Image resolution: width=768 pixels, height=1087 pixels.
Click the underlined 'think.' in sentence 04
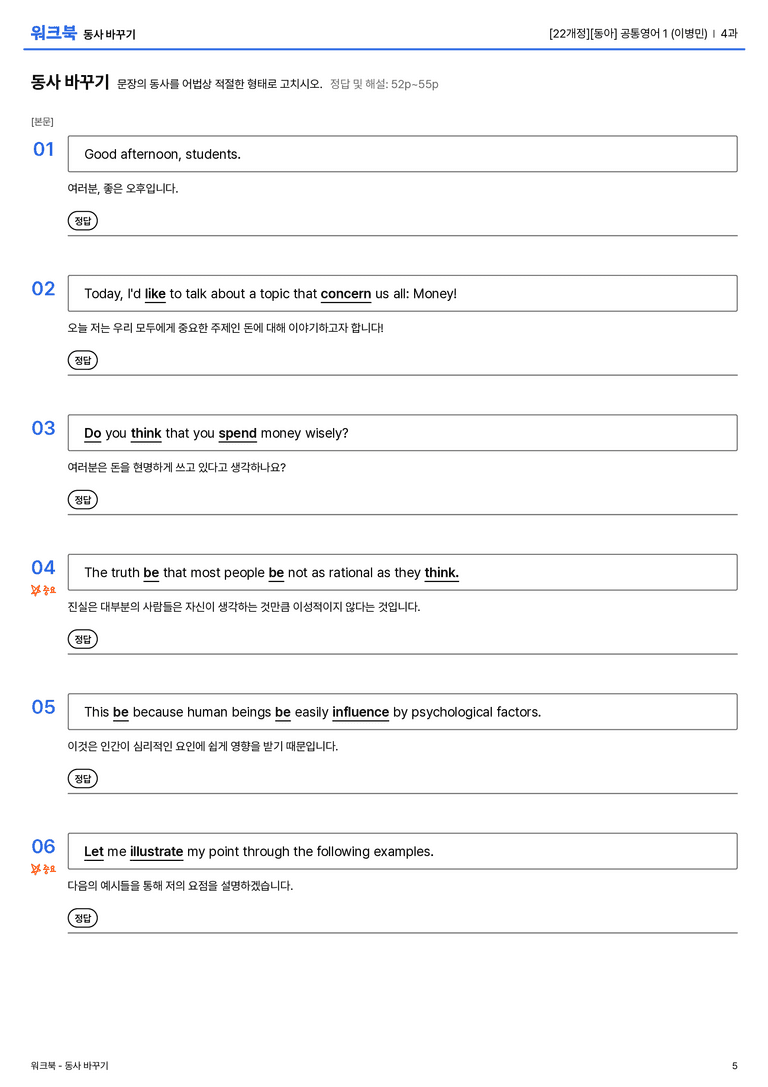(442, 573)
